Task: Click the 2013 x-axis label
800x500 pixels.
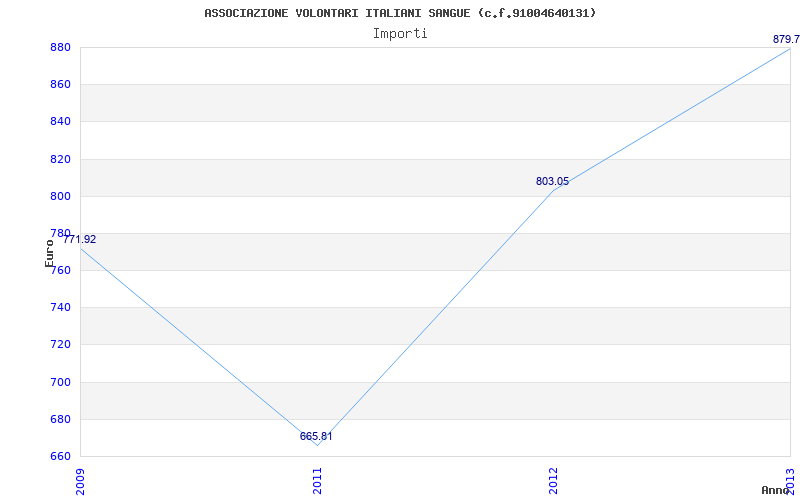Action: 790,481
